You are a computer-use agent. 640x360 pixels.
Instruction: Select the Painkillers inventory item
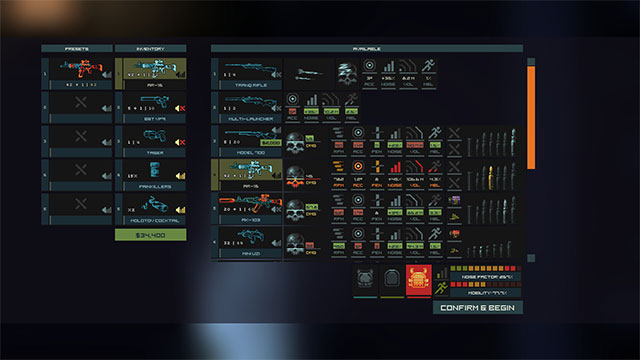click(151, 175)
